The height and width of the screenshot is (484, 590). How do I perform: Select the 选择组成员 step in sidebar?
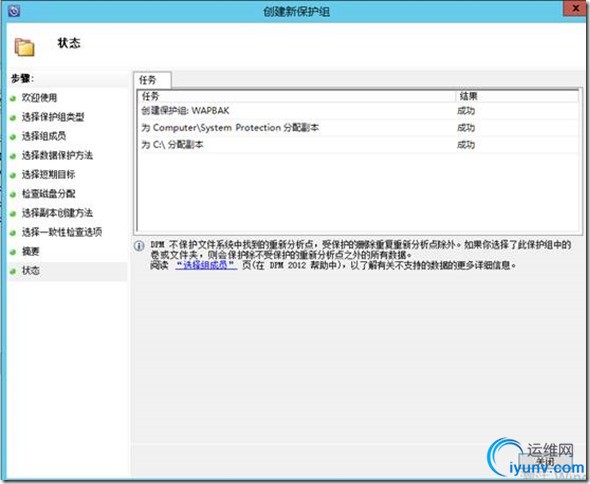44,136
